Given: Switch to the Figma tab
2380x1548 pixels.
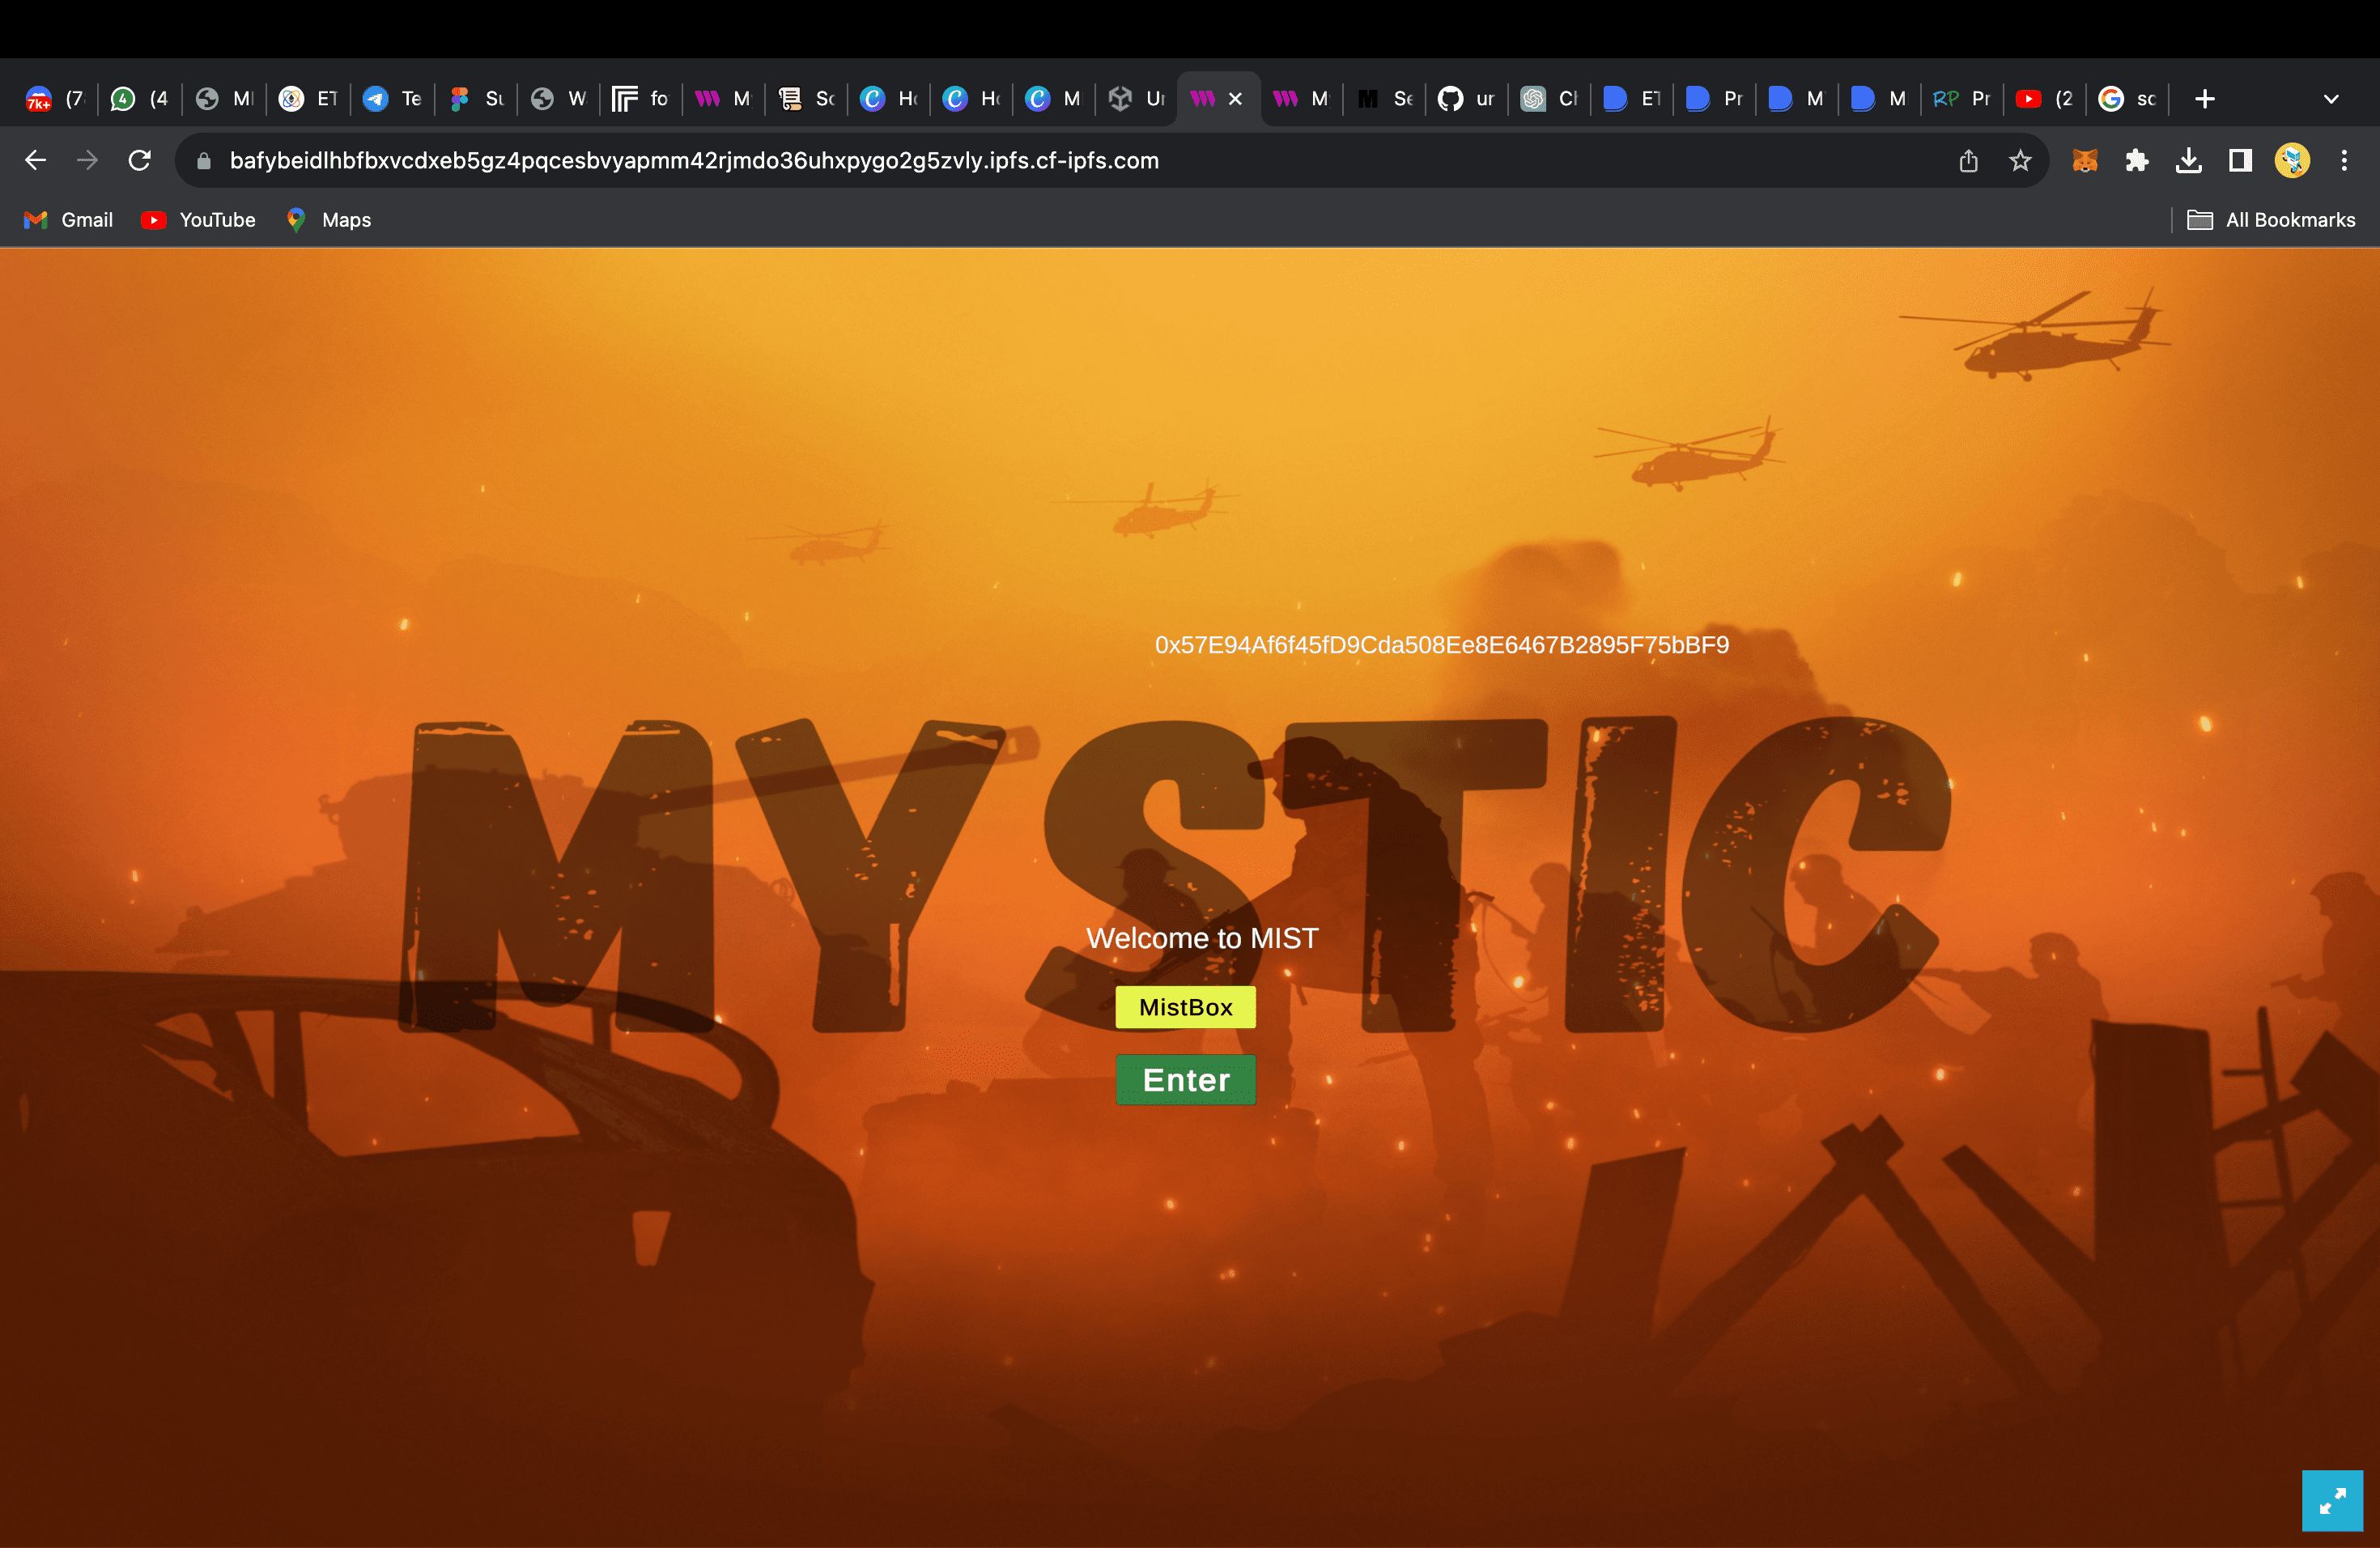Looking at the screenshot, I should [476, 99].
